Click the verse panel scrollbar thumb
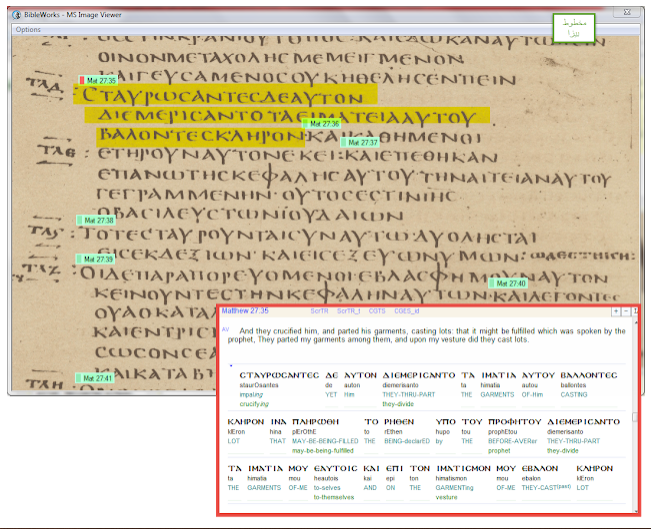 (x=635, y=417)
